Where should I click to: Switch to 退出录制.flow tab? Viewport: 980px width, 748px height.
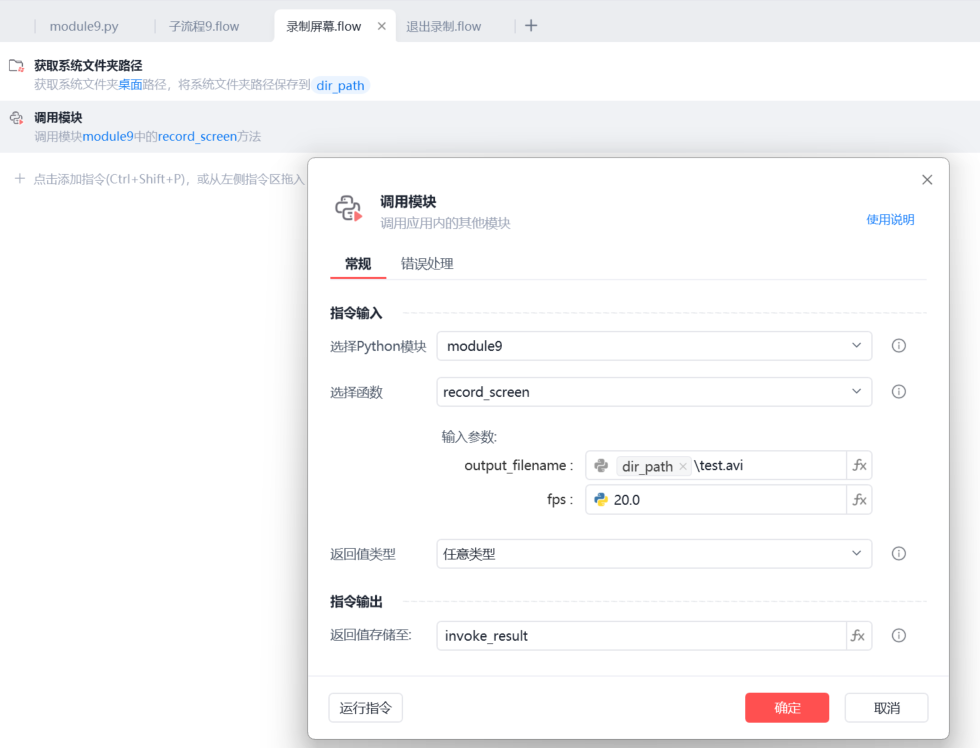point(443,26)
